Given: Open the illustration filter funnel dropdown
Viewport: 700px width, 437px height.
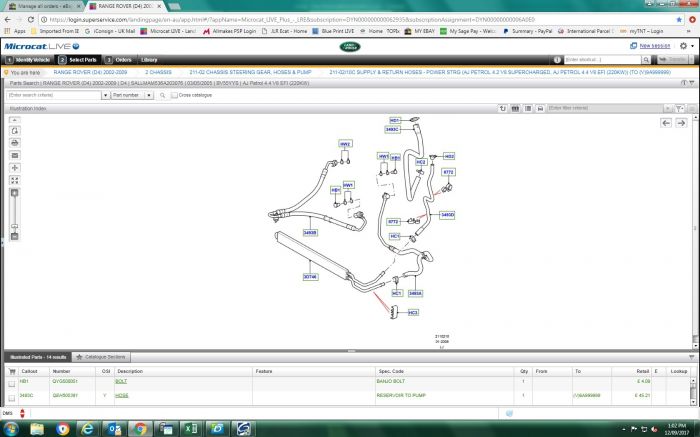Looking at the screenshot, I should click(679, 108).
